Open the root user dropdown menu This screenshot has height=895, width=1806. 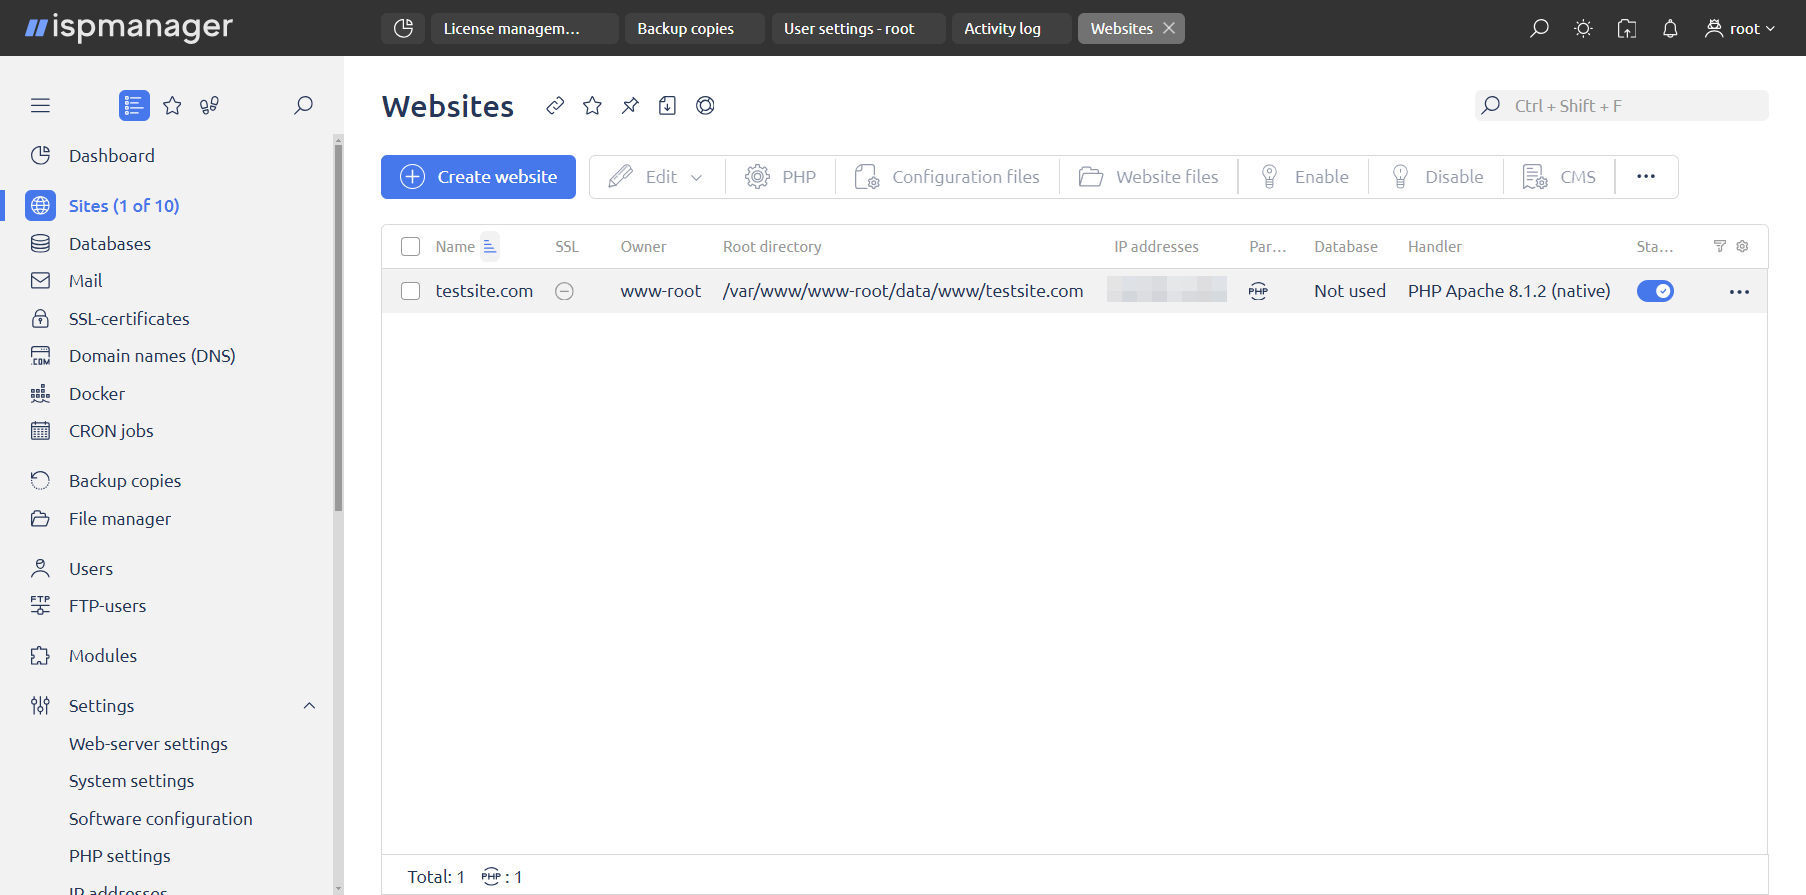1741,29
